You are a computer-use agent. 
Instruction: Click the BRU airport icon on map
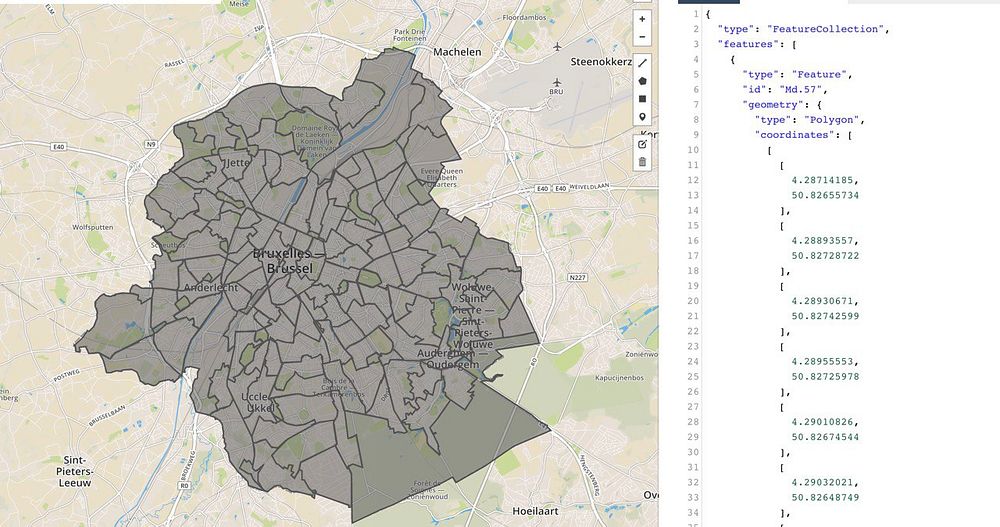(557, 82)
